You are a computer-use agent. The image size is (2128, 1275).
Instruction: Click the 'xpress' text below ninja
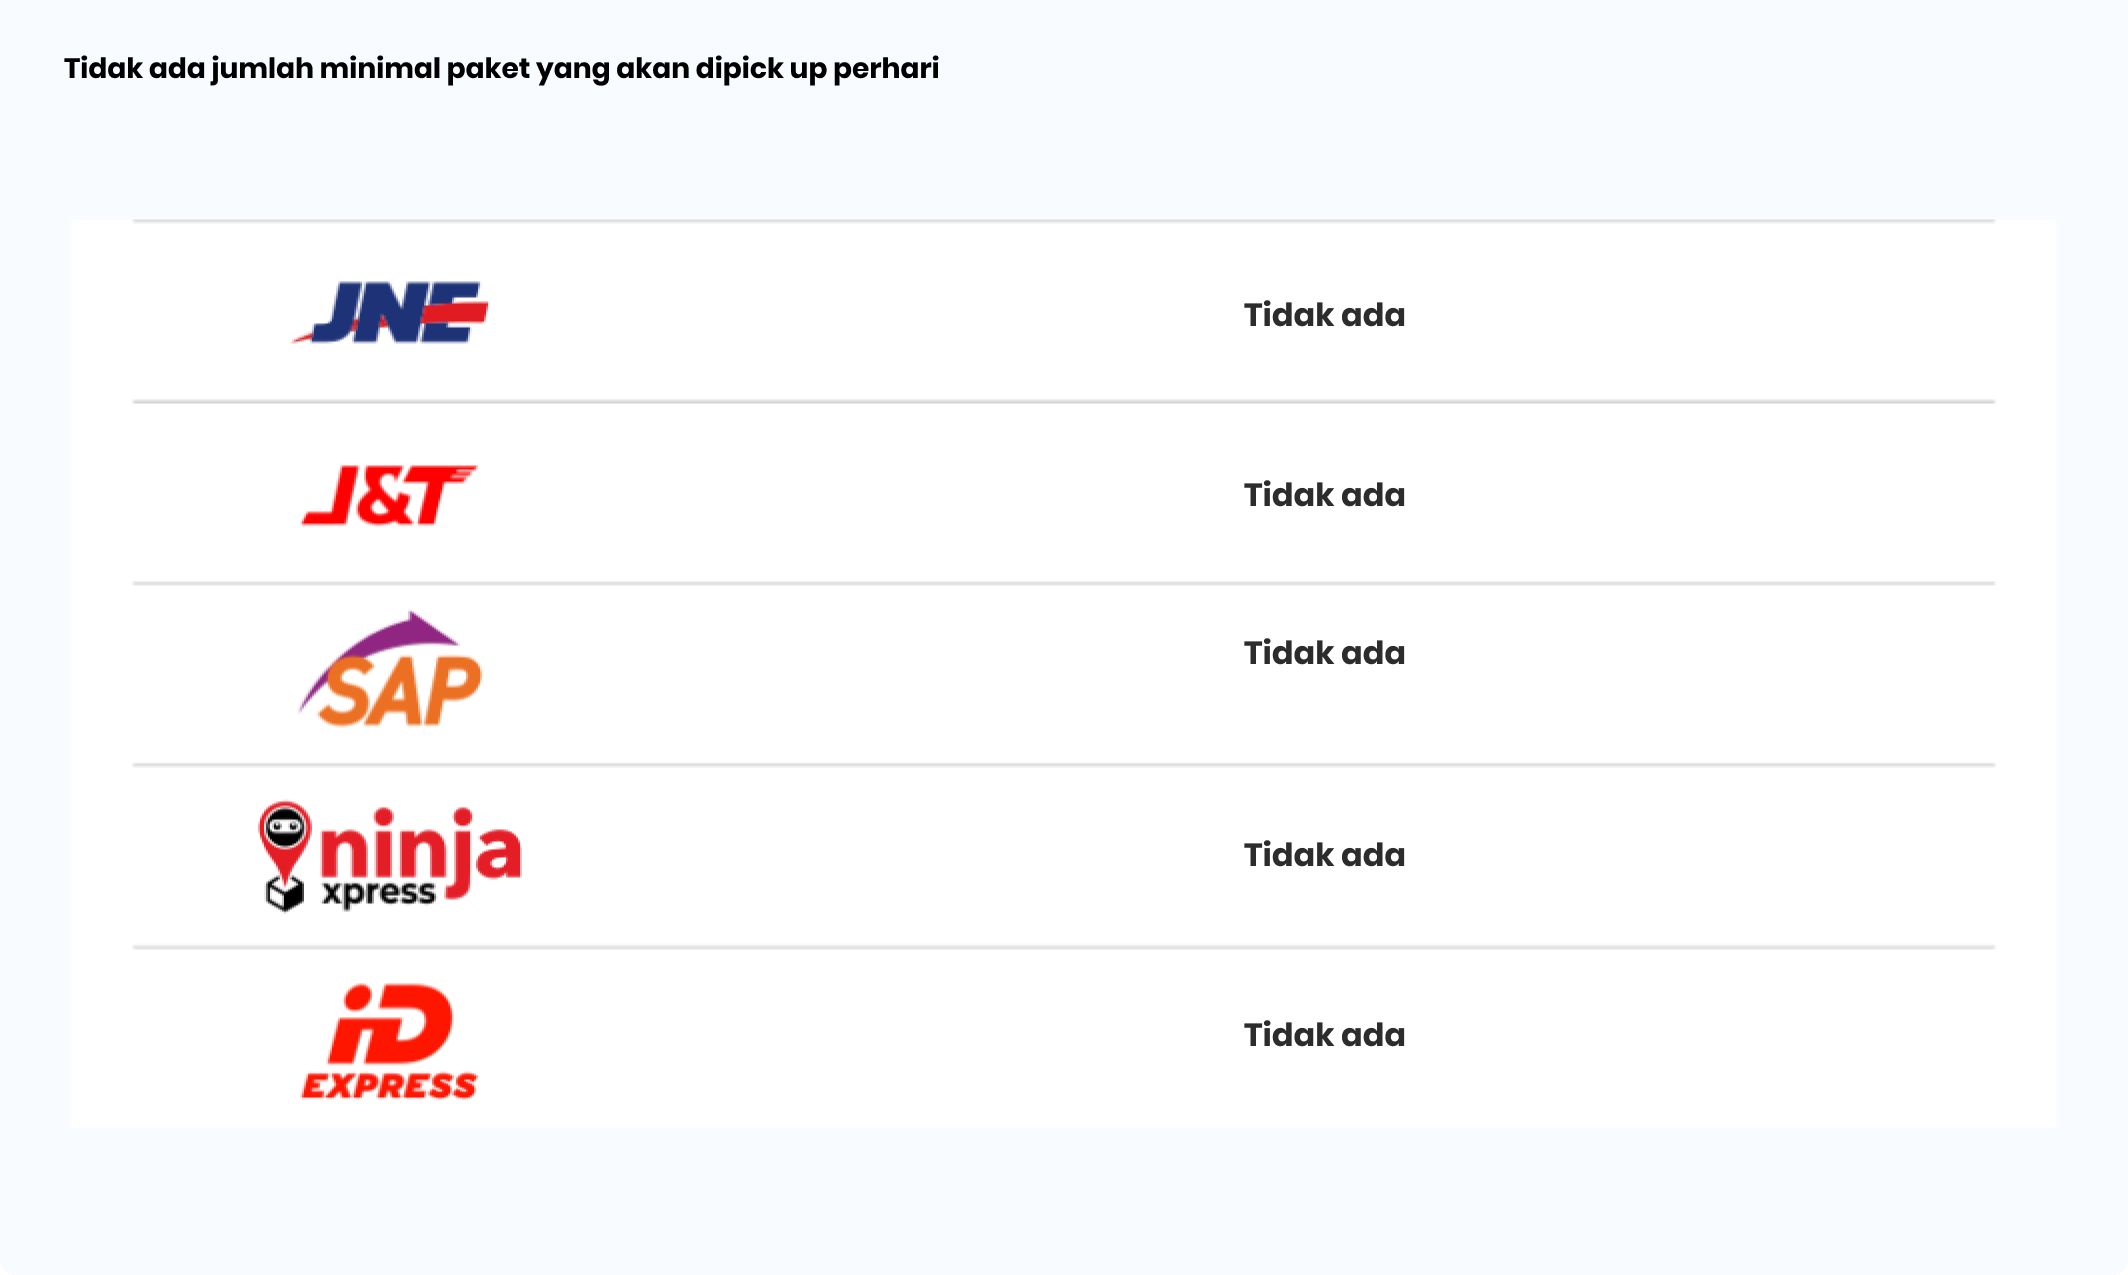coord(378,893)
